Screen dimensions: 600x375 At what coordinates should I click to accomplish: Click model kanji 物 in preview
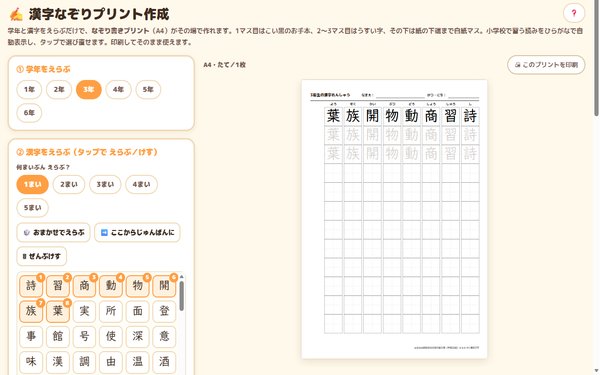[x=392, y=116]
